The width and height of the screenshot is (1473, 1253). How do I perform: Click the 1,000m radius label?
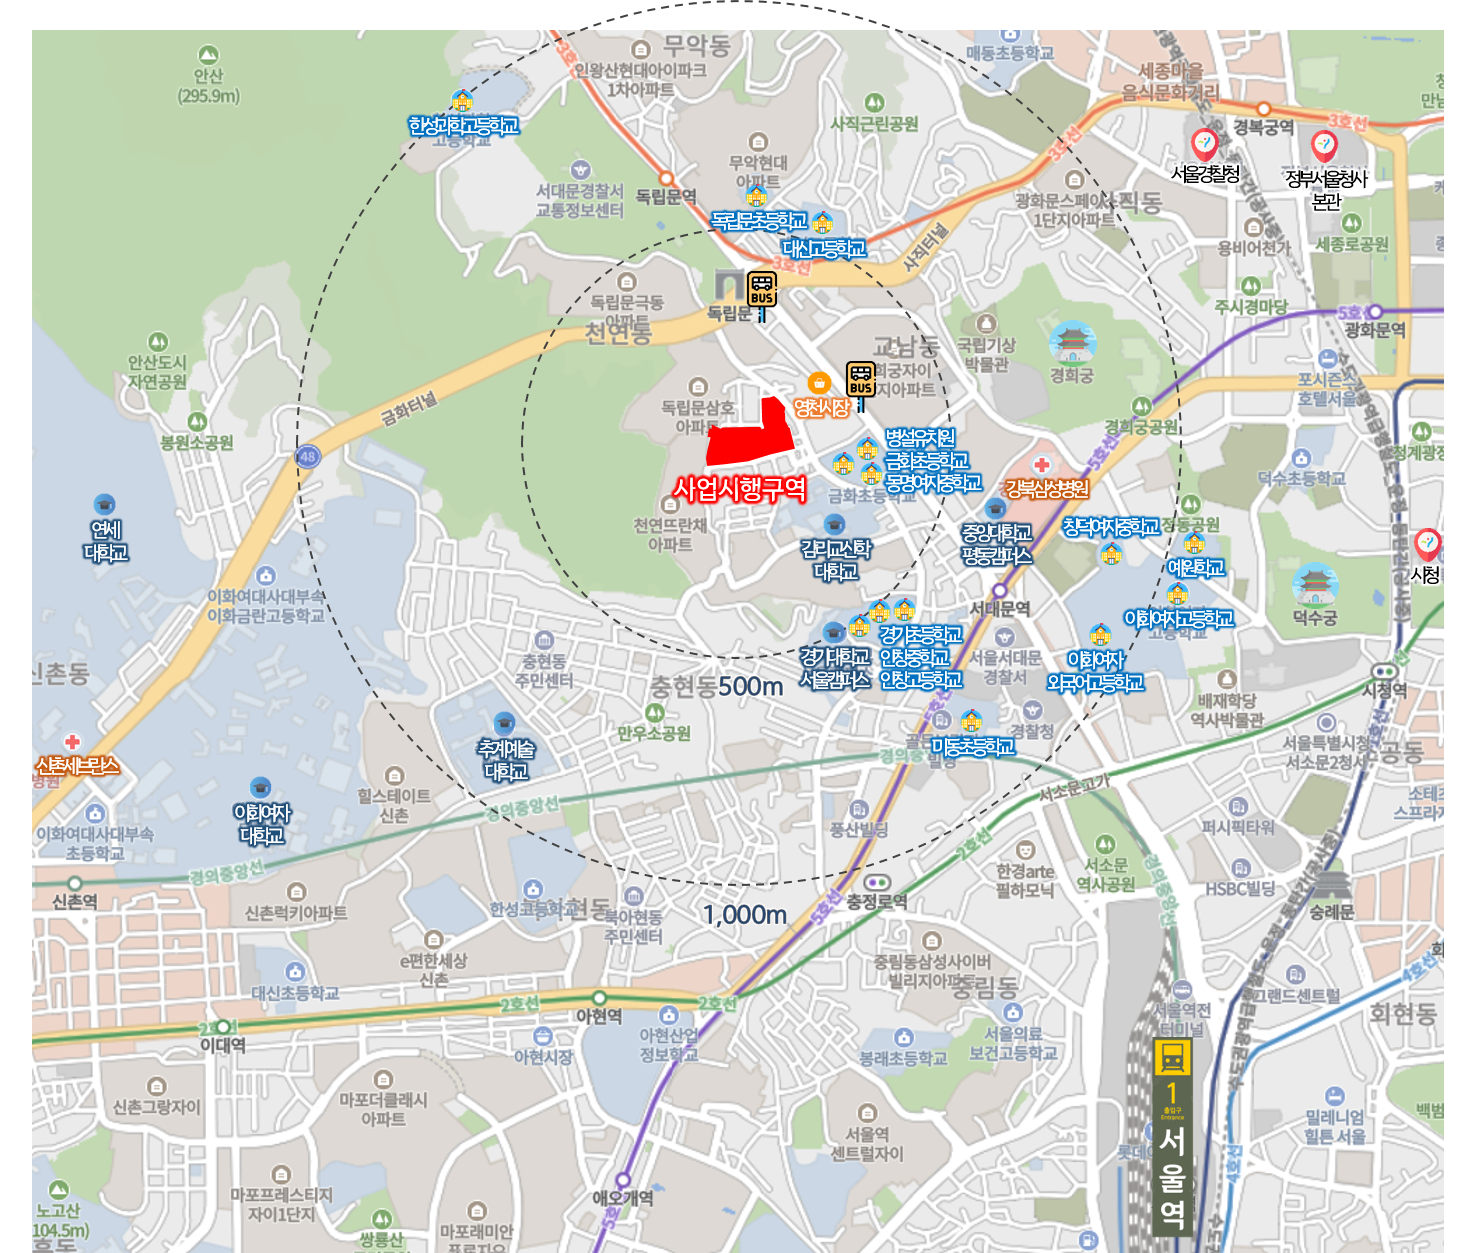744,915
